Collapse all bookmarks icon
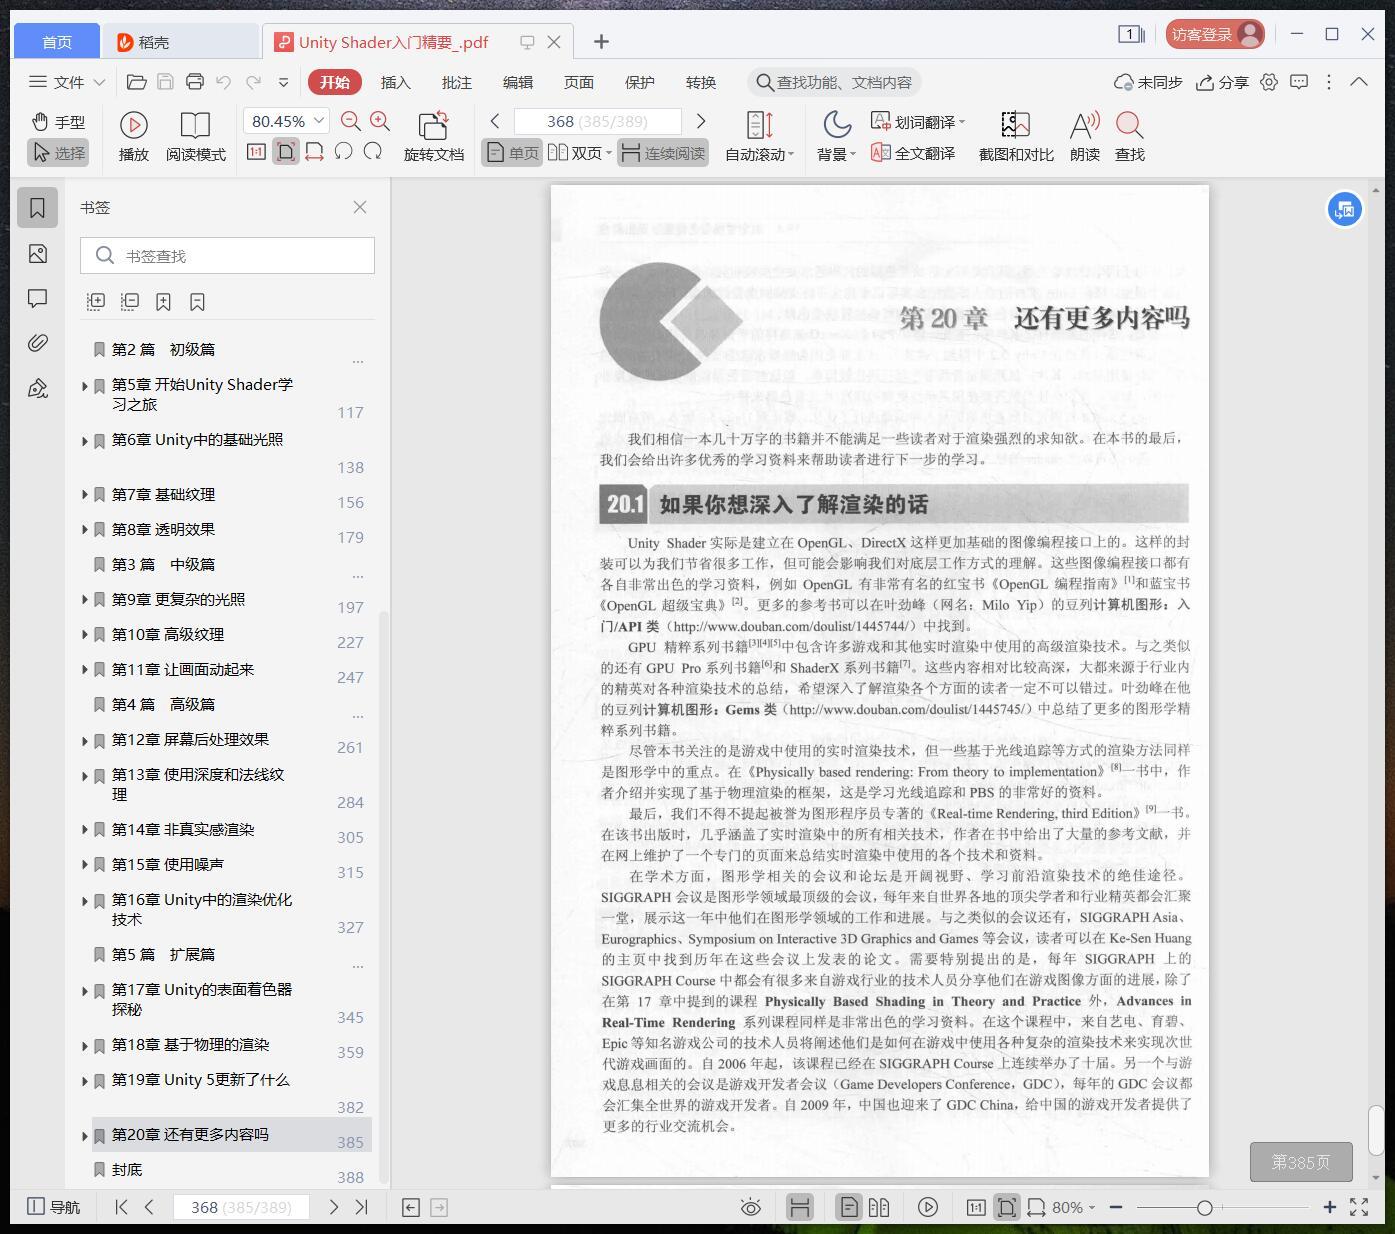Image resolution: width=1395 pixels, height=1234 pixels. point(130,301)
